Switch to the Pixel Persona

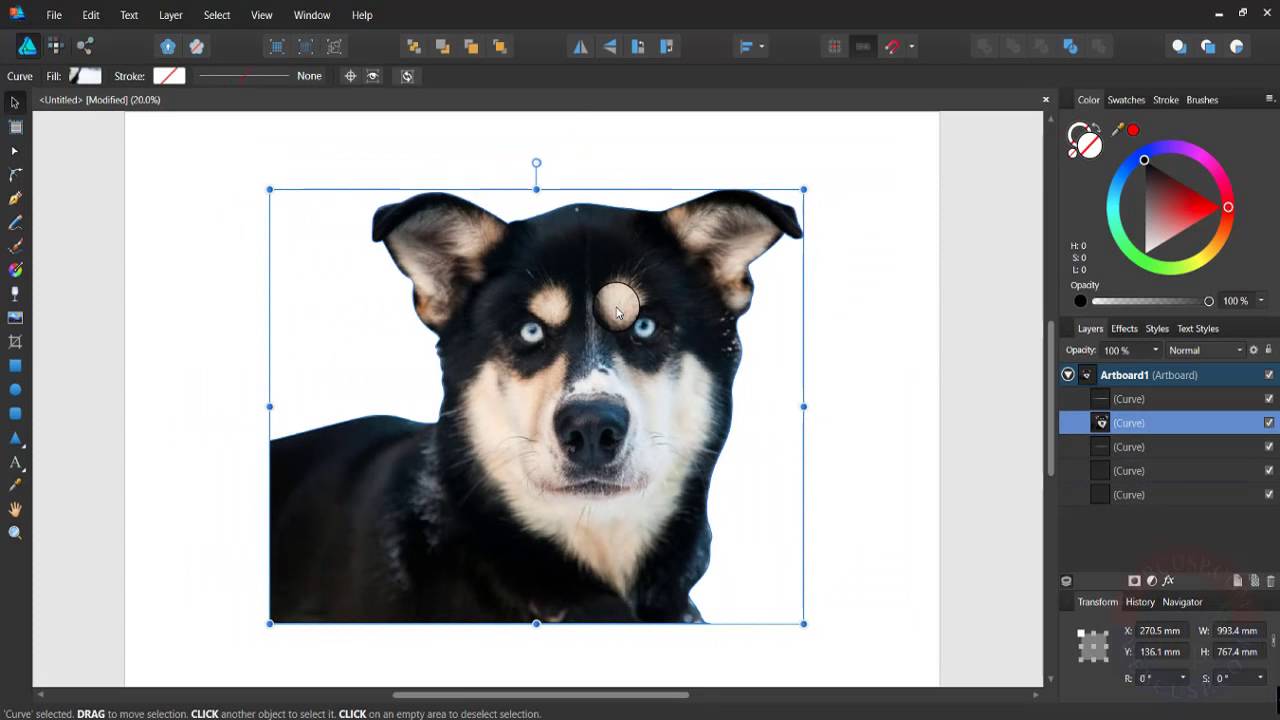[56, 46]
